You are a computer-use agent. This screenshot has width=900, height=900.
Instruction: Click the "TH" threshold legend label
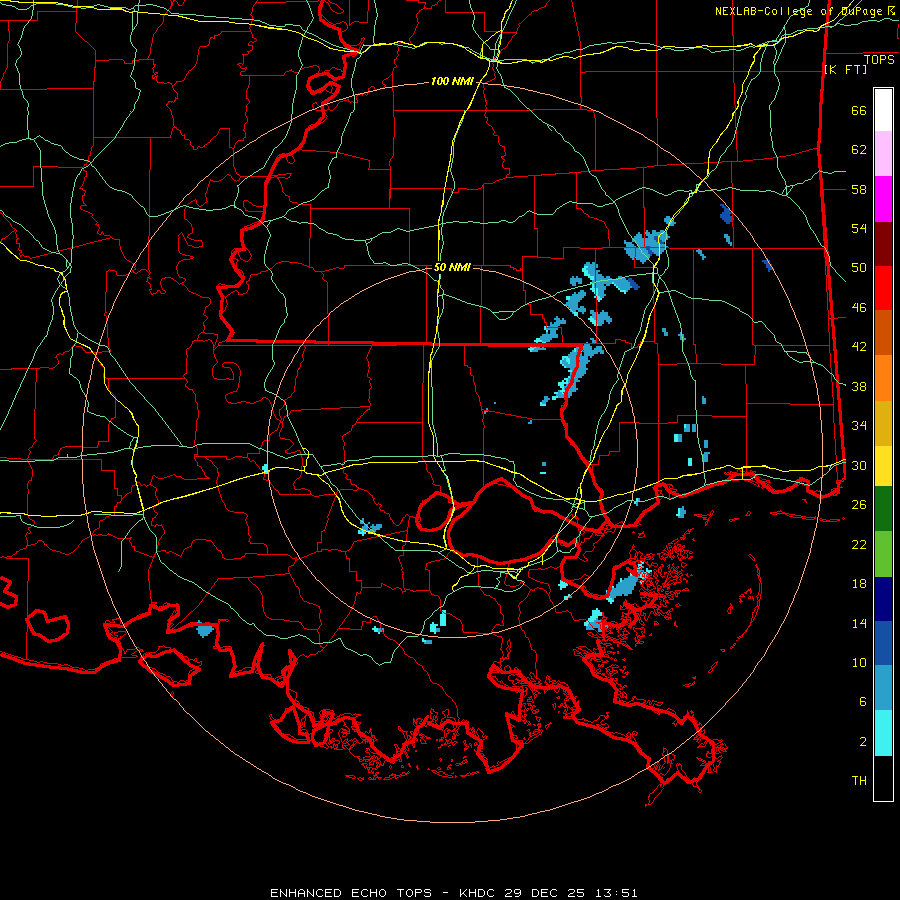[x=859, y=781]
